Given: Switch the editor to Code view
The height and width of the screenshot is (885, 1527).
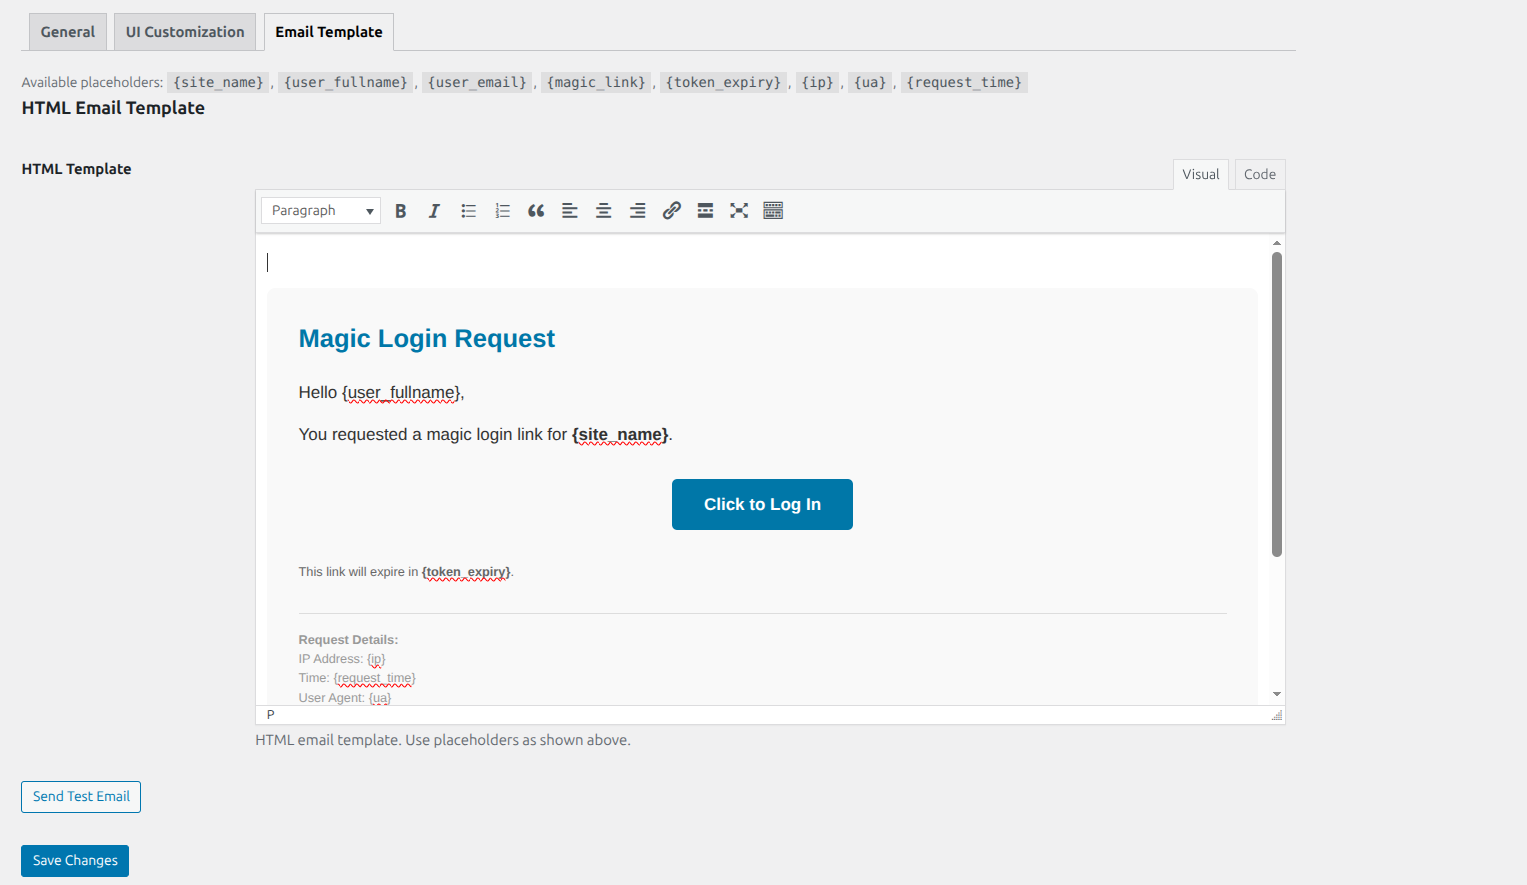Looking at the screenshot, I should [1259, 173].
